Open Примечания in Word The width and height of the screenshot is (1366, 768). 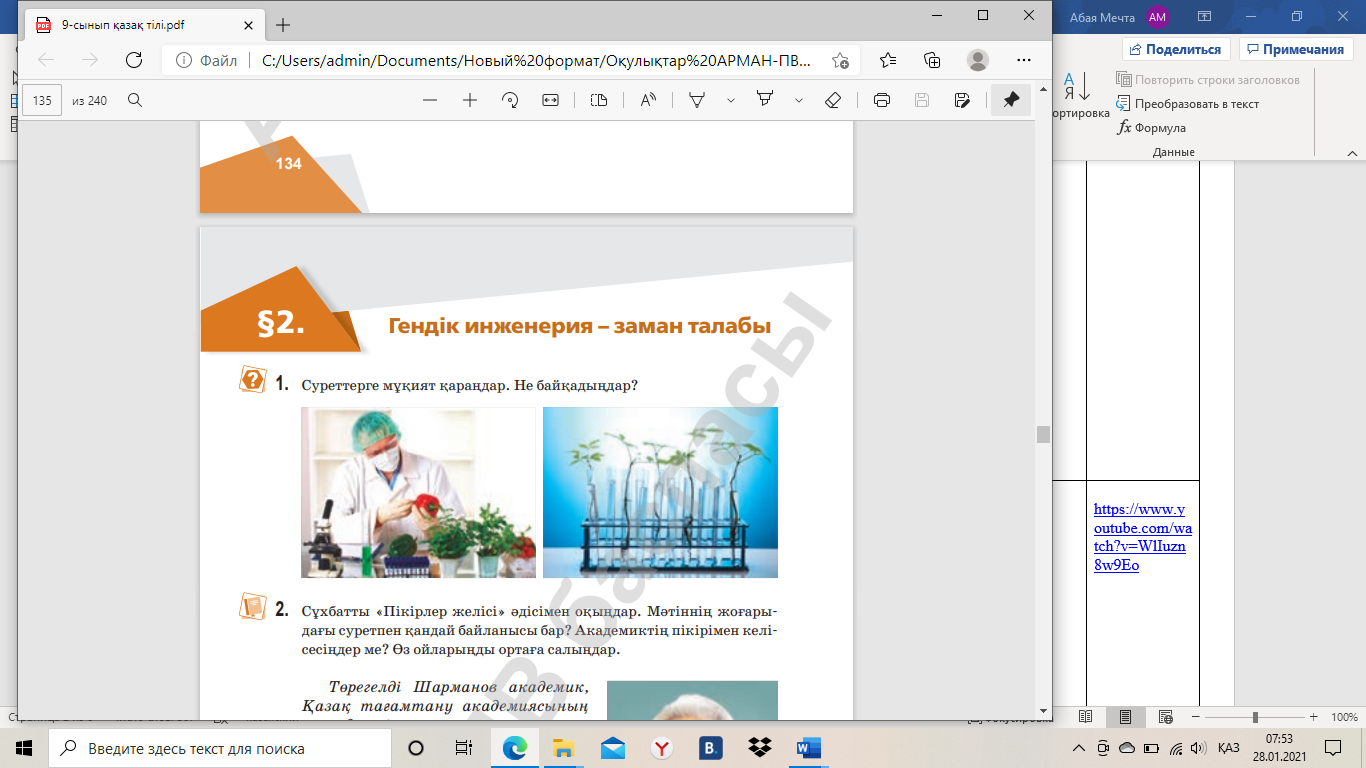(x=1295, y=49)
